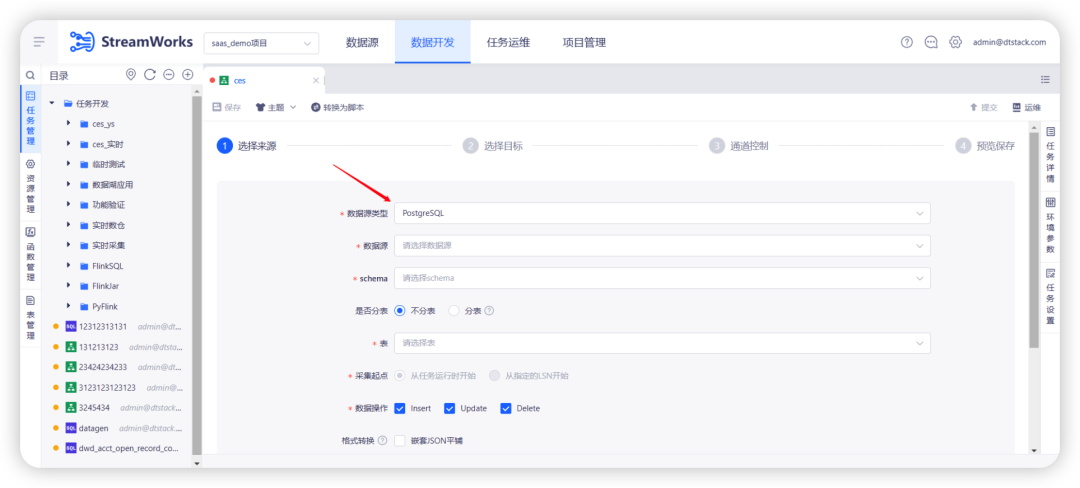
Task: Enable 嵌套JSON平铺 checkbox
Action: coord(399,441)
